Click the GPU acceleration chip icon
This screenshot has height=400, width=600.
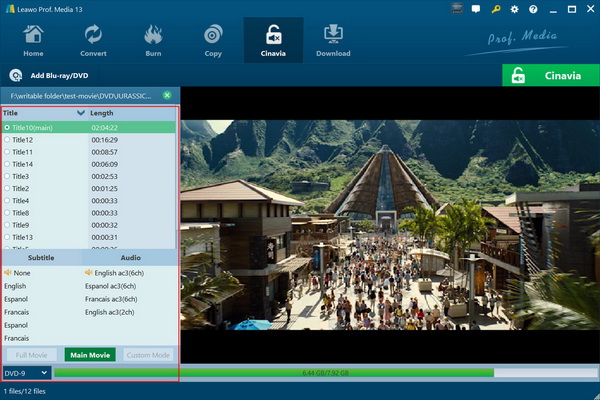(x=457, y=9)
